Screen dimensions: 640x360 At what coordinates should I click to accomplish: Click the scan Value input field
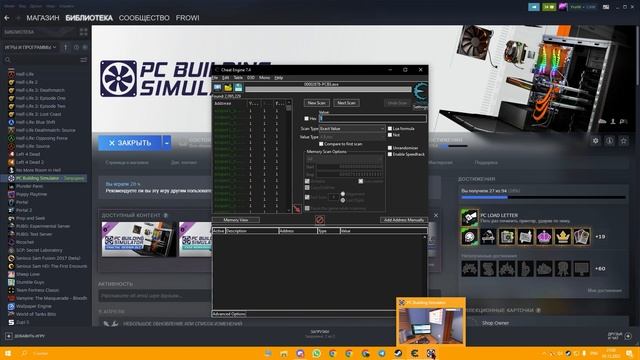pyautogui.click(x=373, y=118)
